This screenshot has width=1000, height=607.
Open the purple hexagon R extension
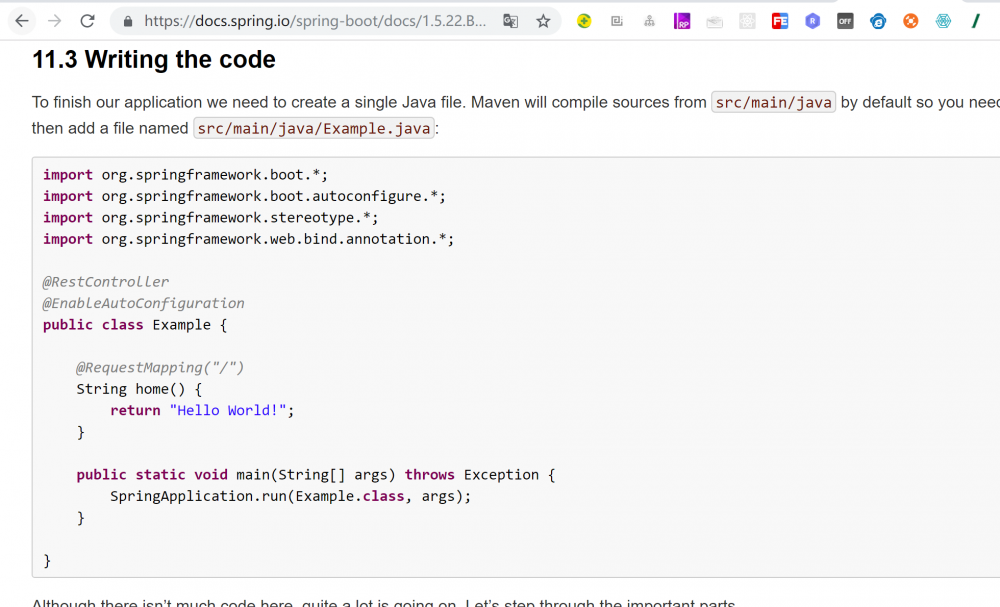813,21
